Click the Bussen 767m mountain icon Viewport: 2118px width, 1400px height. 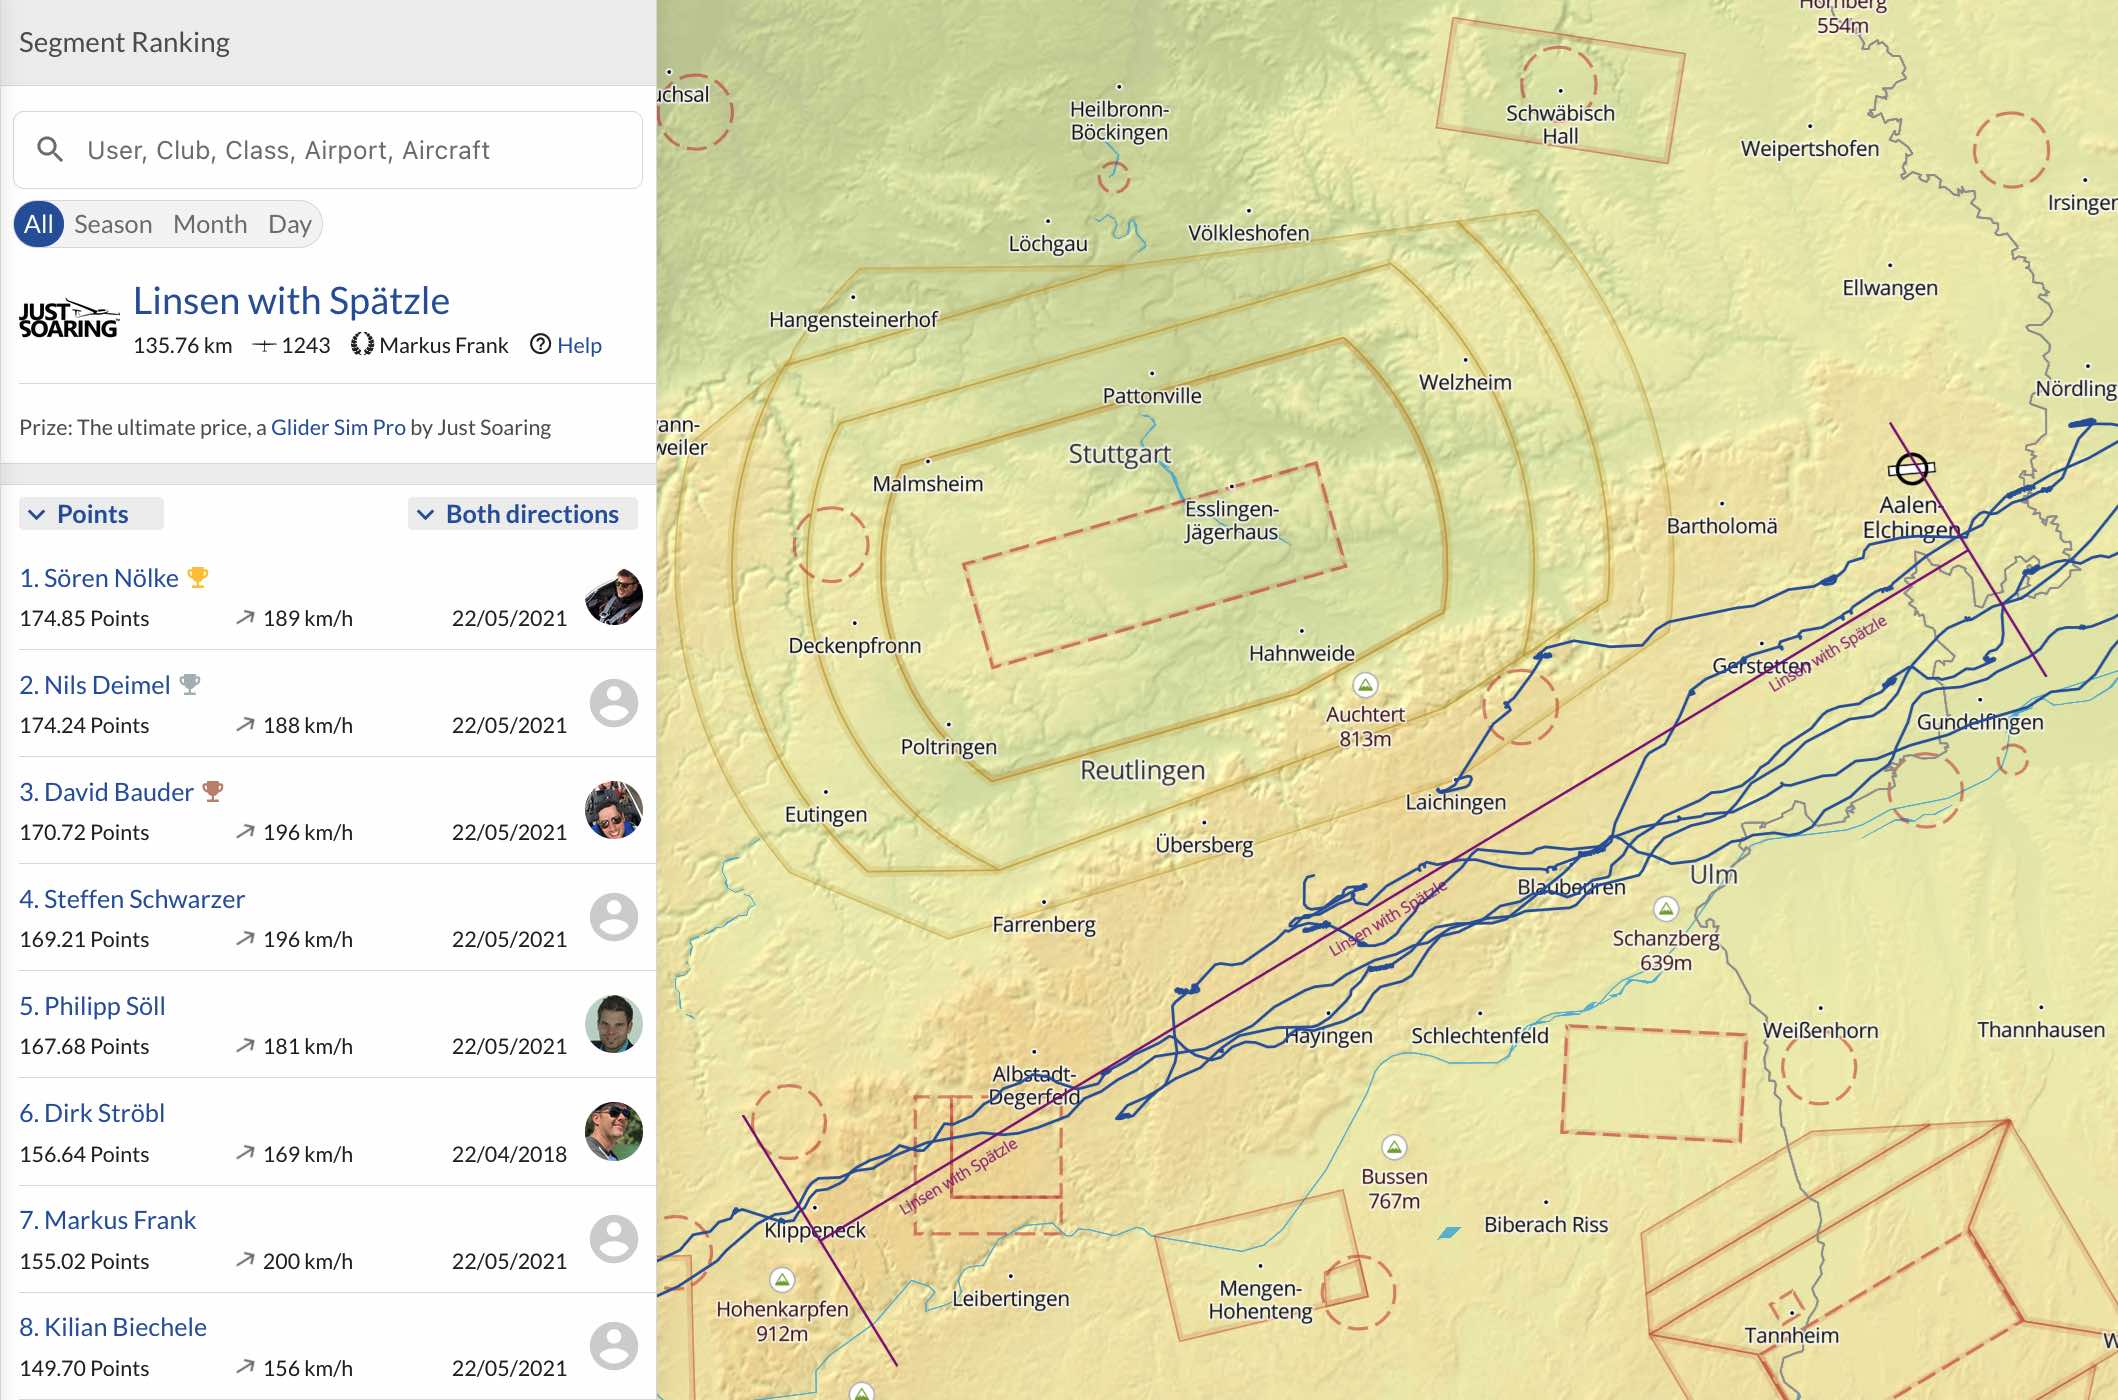(1394, 1147)
